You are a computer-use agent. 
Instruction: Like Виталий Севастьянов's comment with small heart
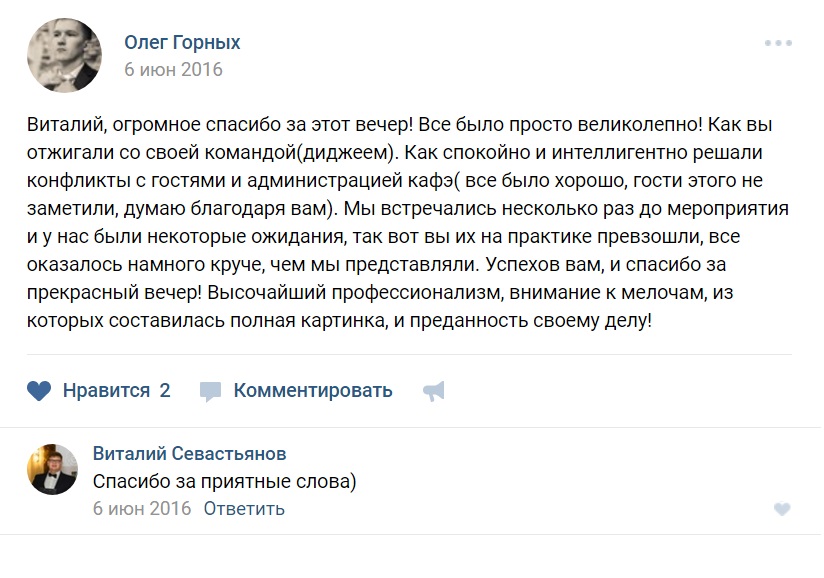(x=782, y=509)
